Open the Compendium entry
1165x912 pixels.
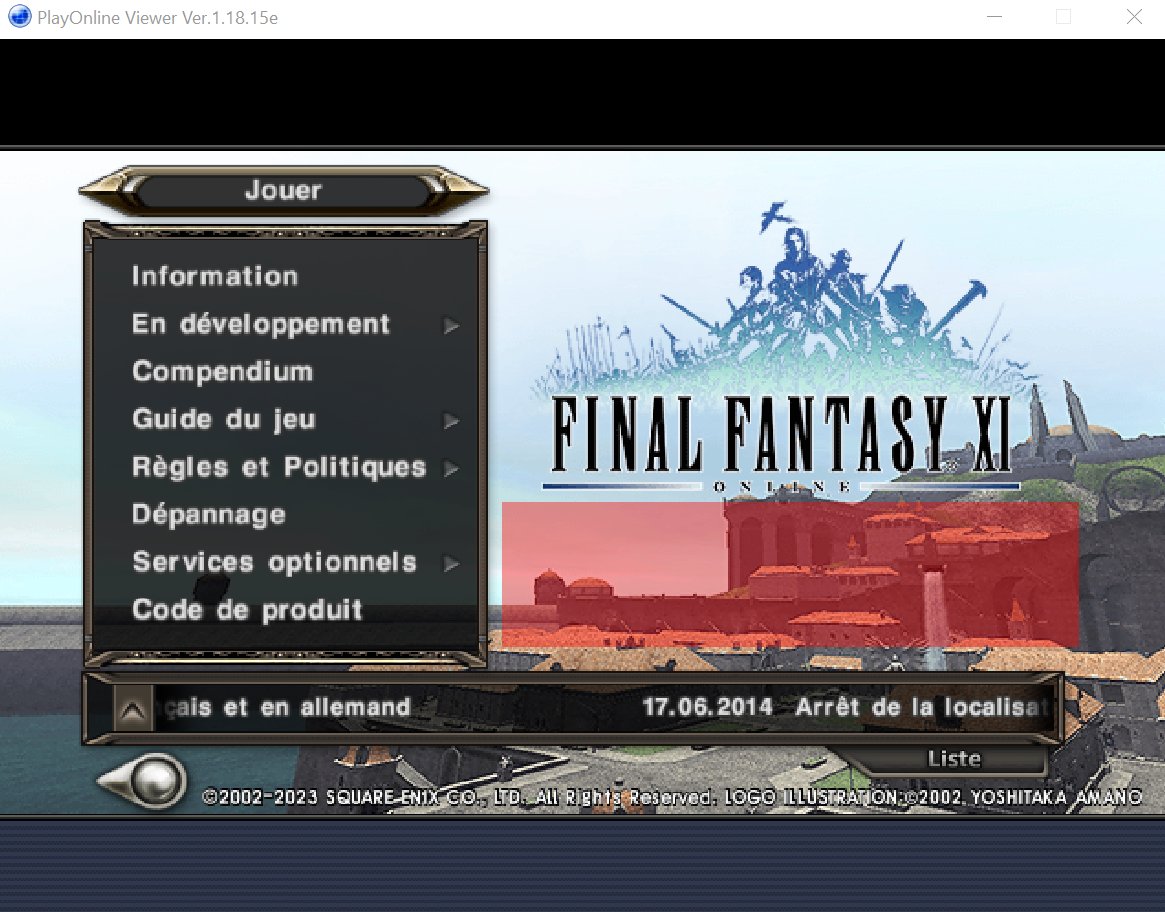[222, 372]
